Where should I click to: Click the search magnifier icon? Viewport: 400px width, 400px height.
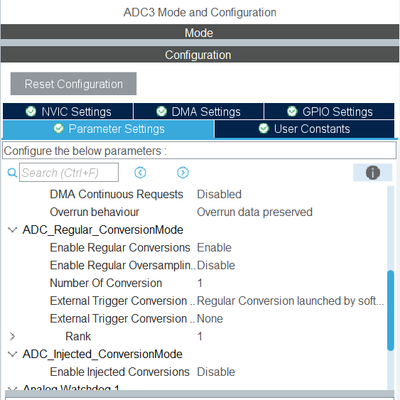[x=12, y=173]
